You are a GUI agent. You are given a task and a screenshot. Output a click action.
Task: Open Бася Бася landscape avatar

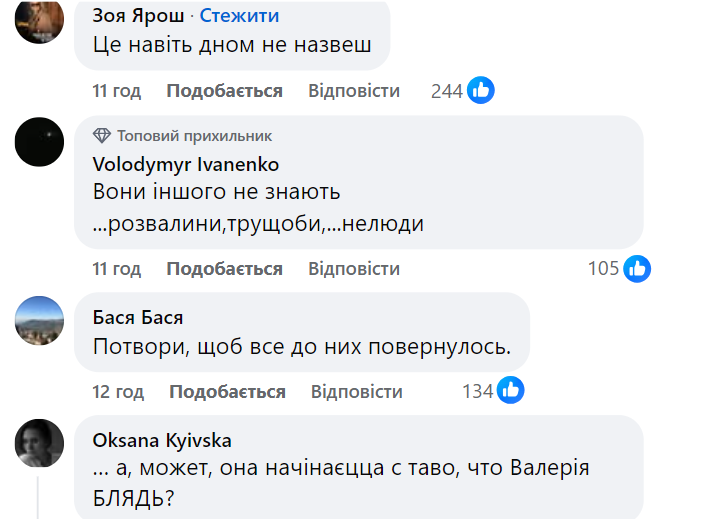(39, 320)
